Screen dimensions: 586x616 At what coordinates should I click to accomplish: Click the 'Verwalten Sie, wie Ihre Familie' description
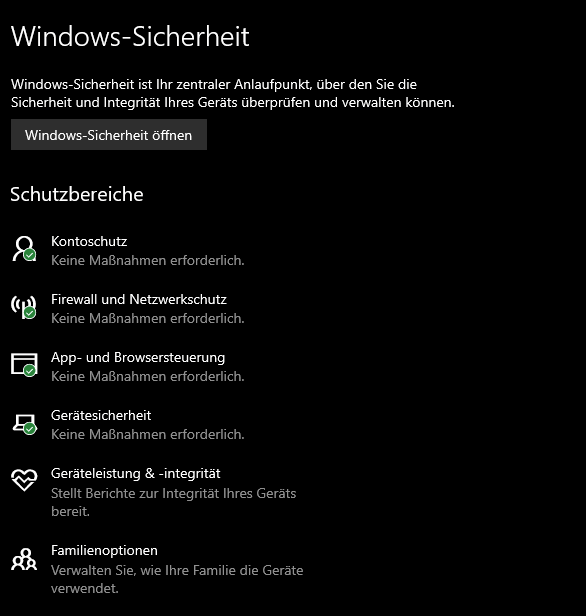[177, 579]
